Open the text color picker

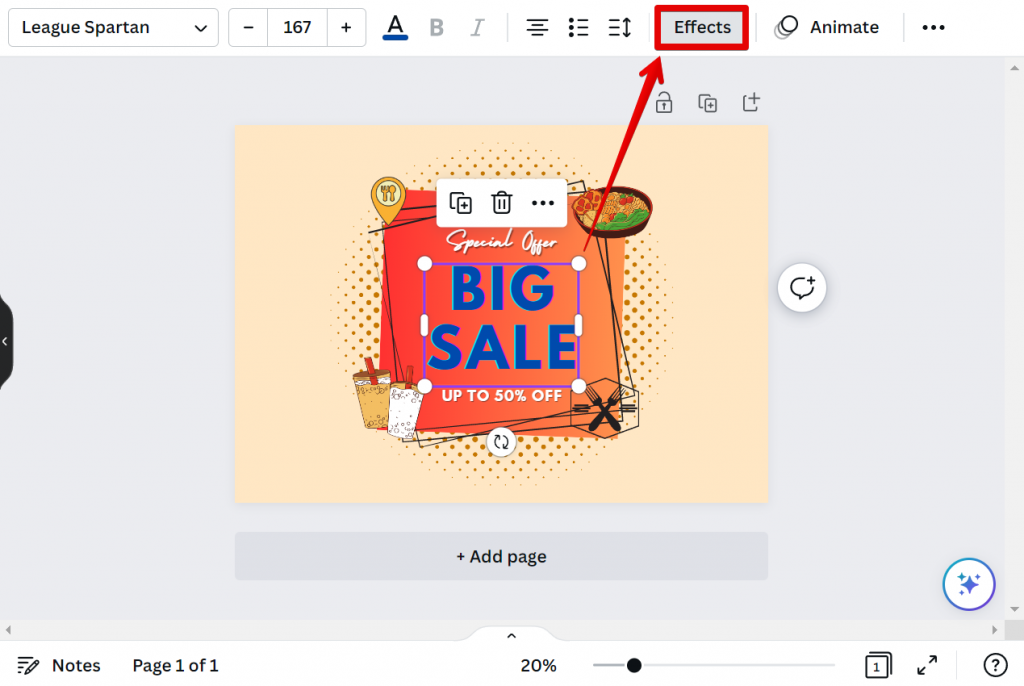(x=396, y=28)
